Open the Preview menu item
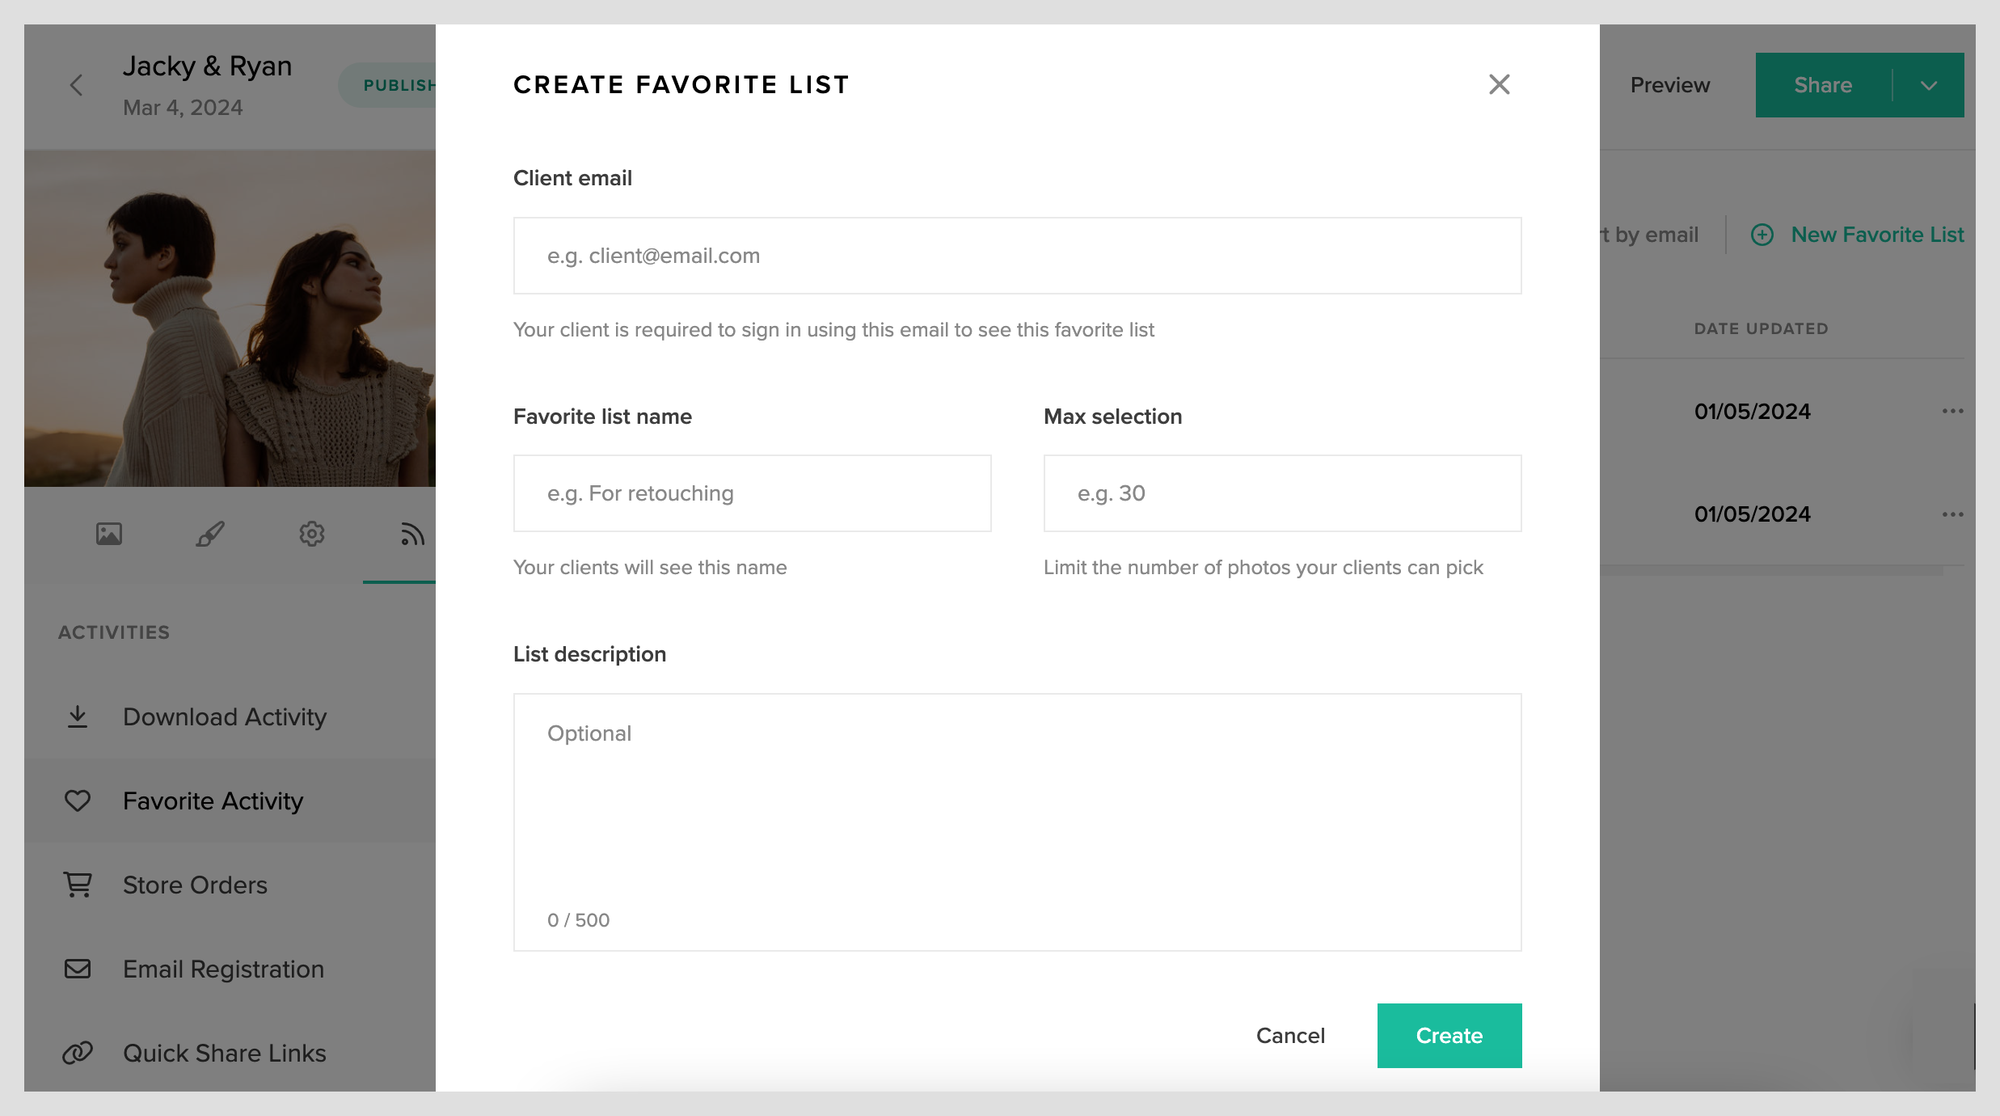This screenshot has height=1116, width=2000. pos(1669,86)
